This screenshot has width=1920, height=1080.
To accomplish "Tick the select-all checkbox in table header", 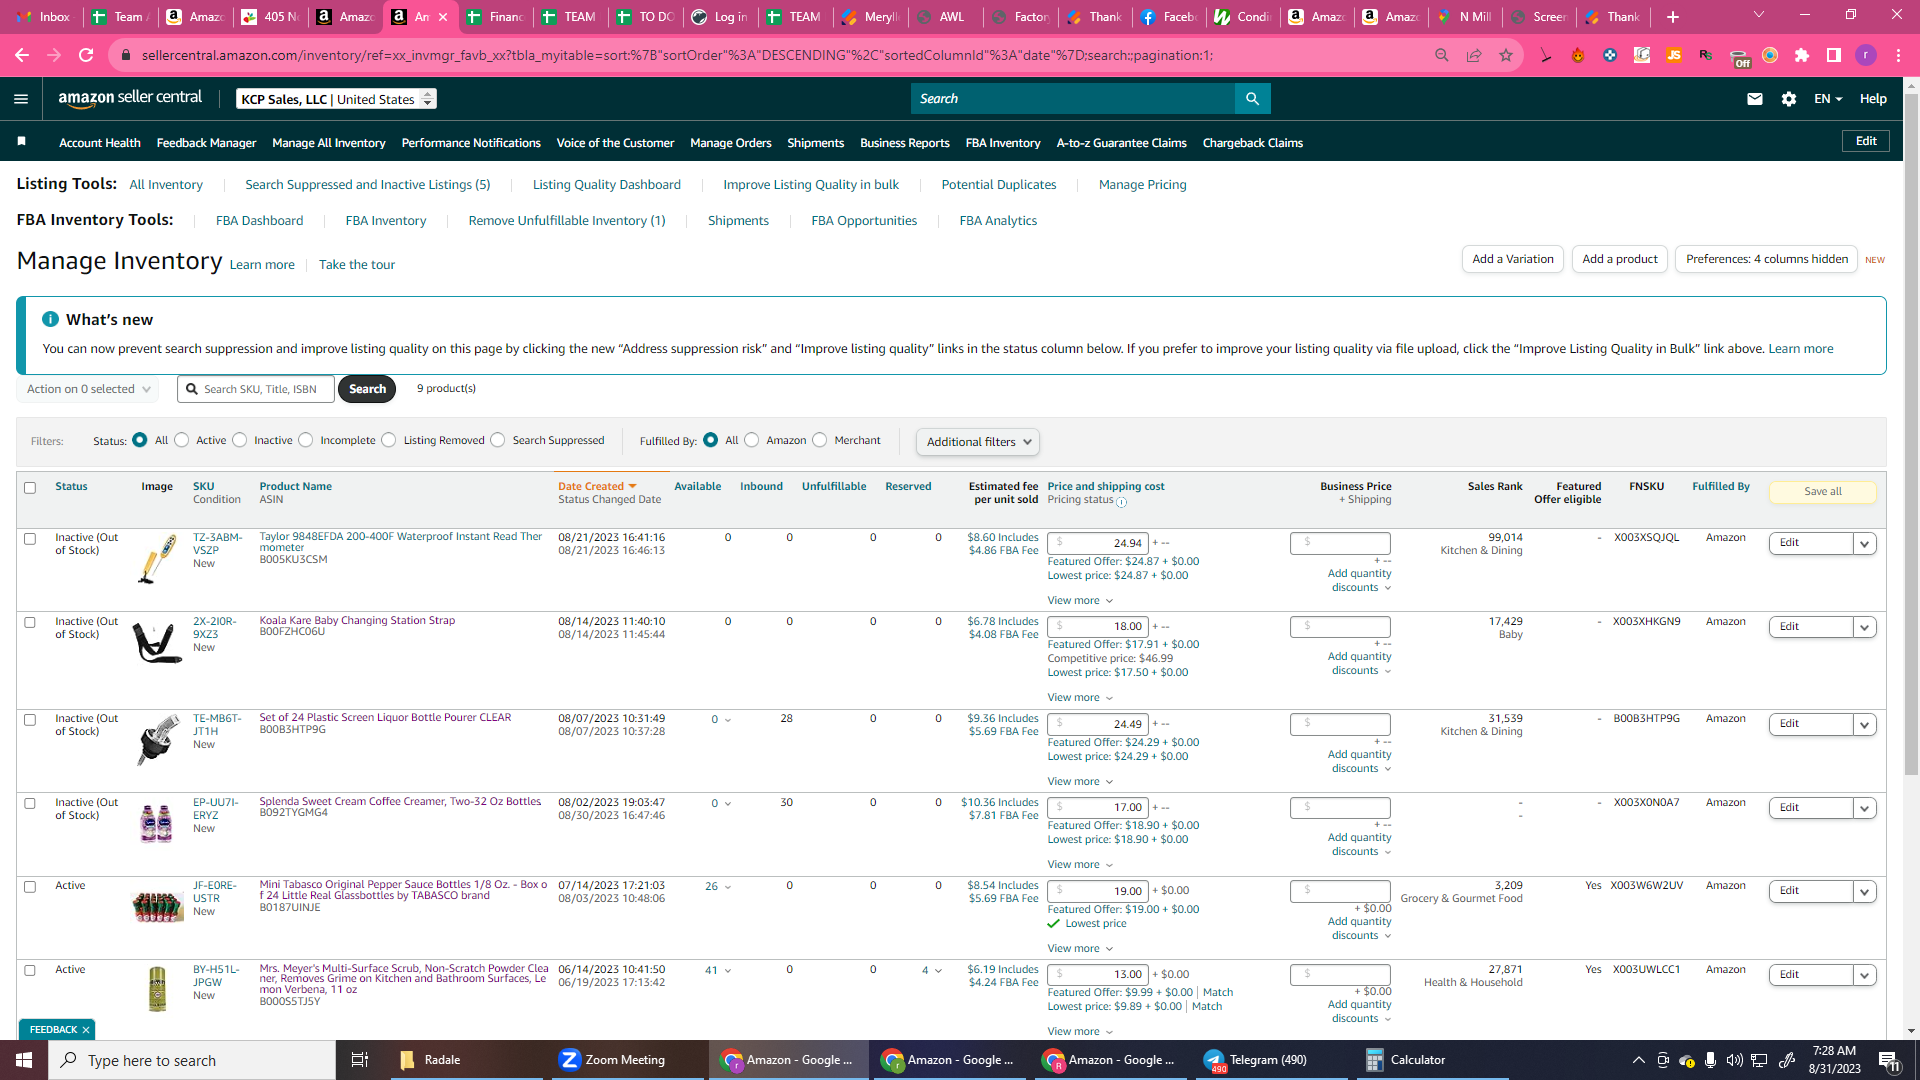I will pos(30,488).
